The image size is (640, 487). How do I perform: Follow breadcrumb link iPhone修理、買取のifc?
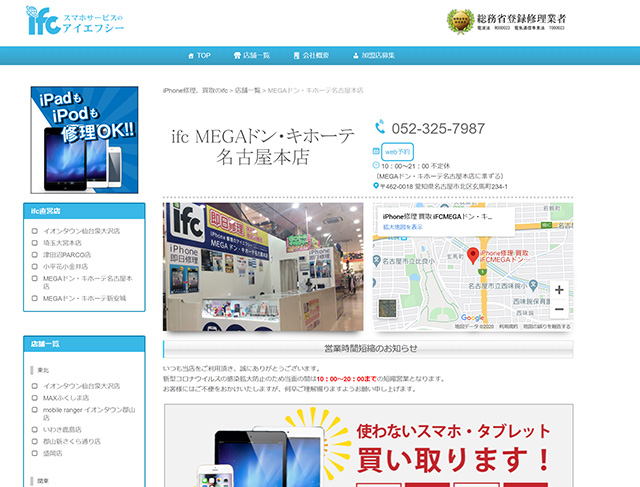tap(195, 90)
